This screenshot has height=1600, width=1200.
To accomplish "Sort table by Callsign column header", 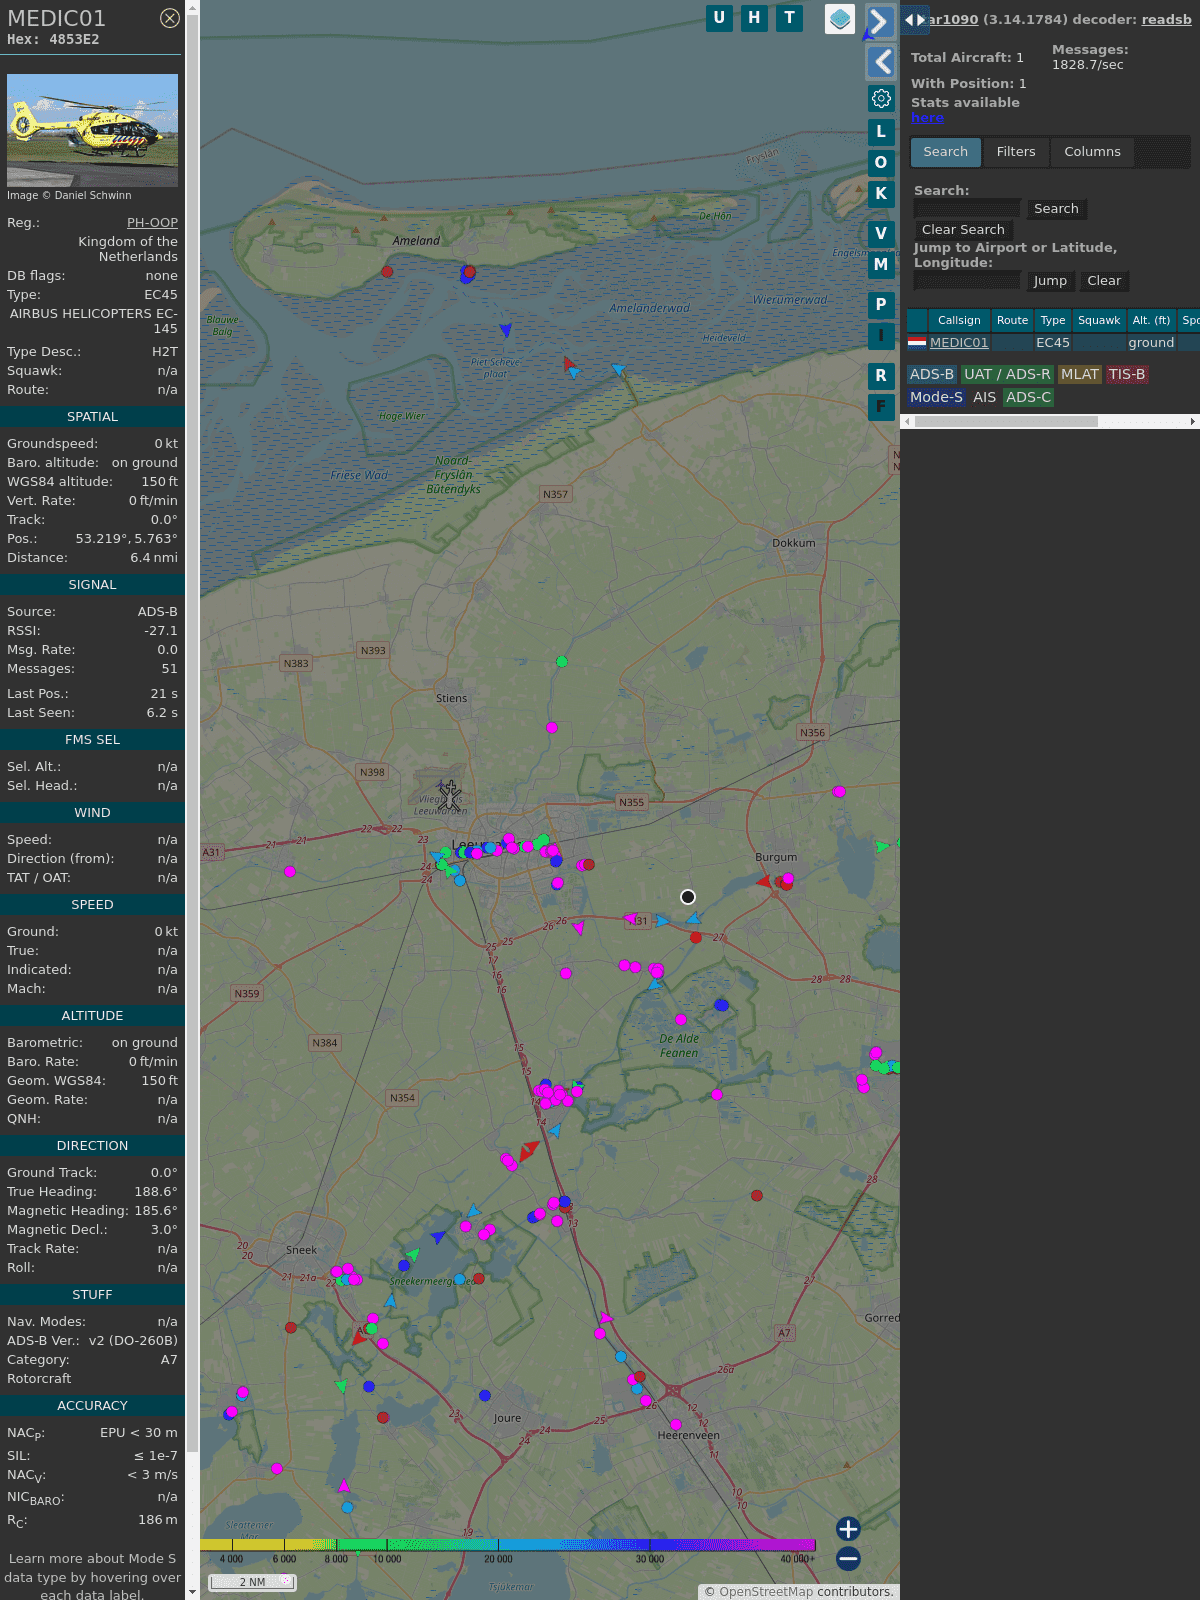I will tap(958, 320).
